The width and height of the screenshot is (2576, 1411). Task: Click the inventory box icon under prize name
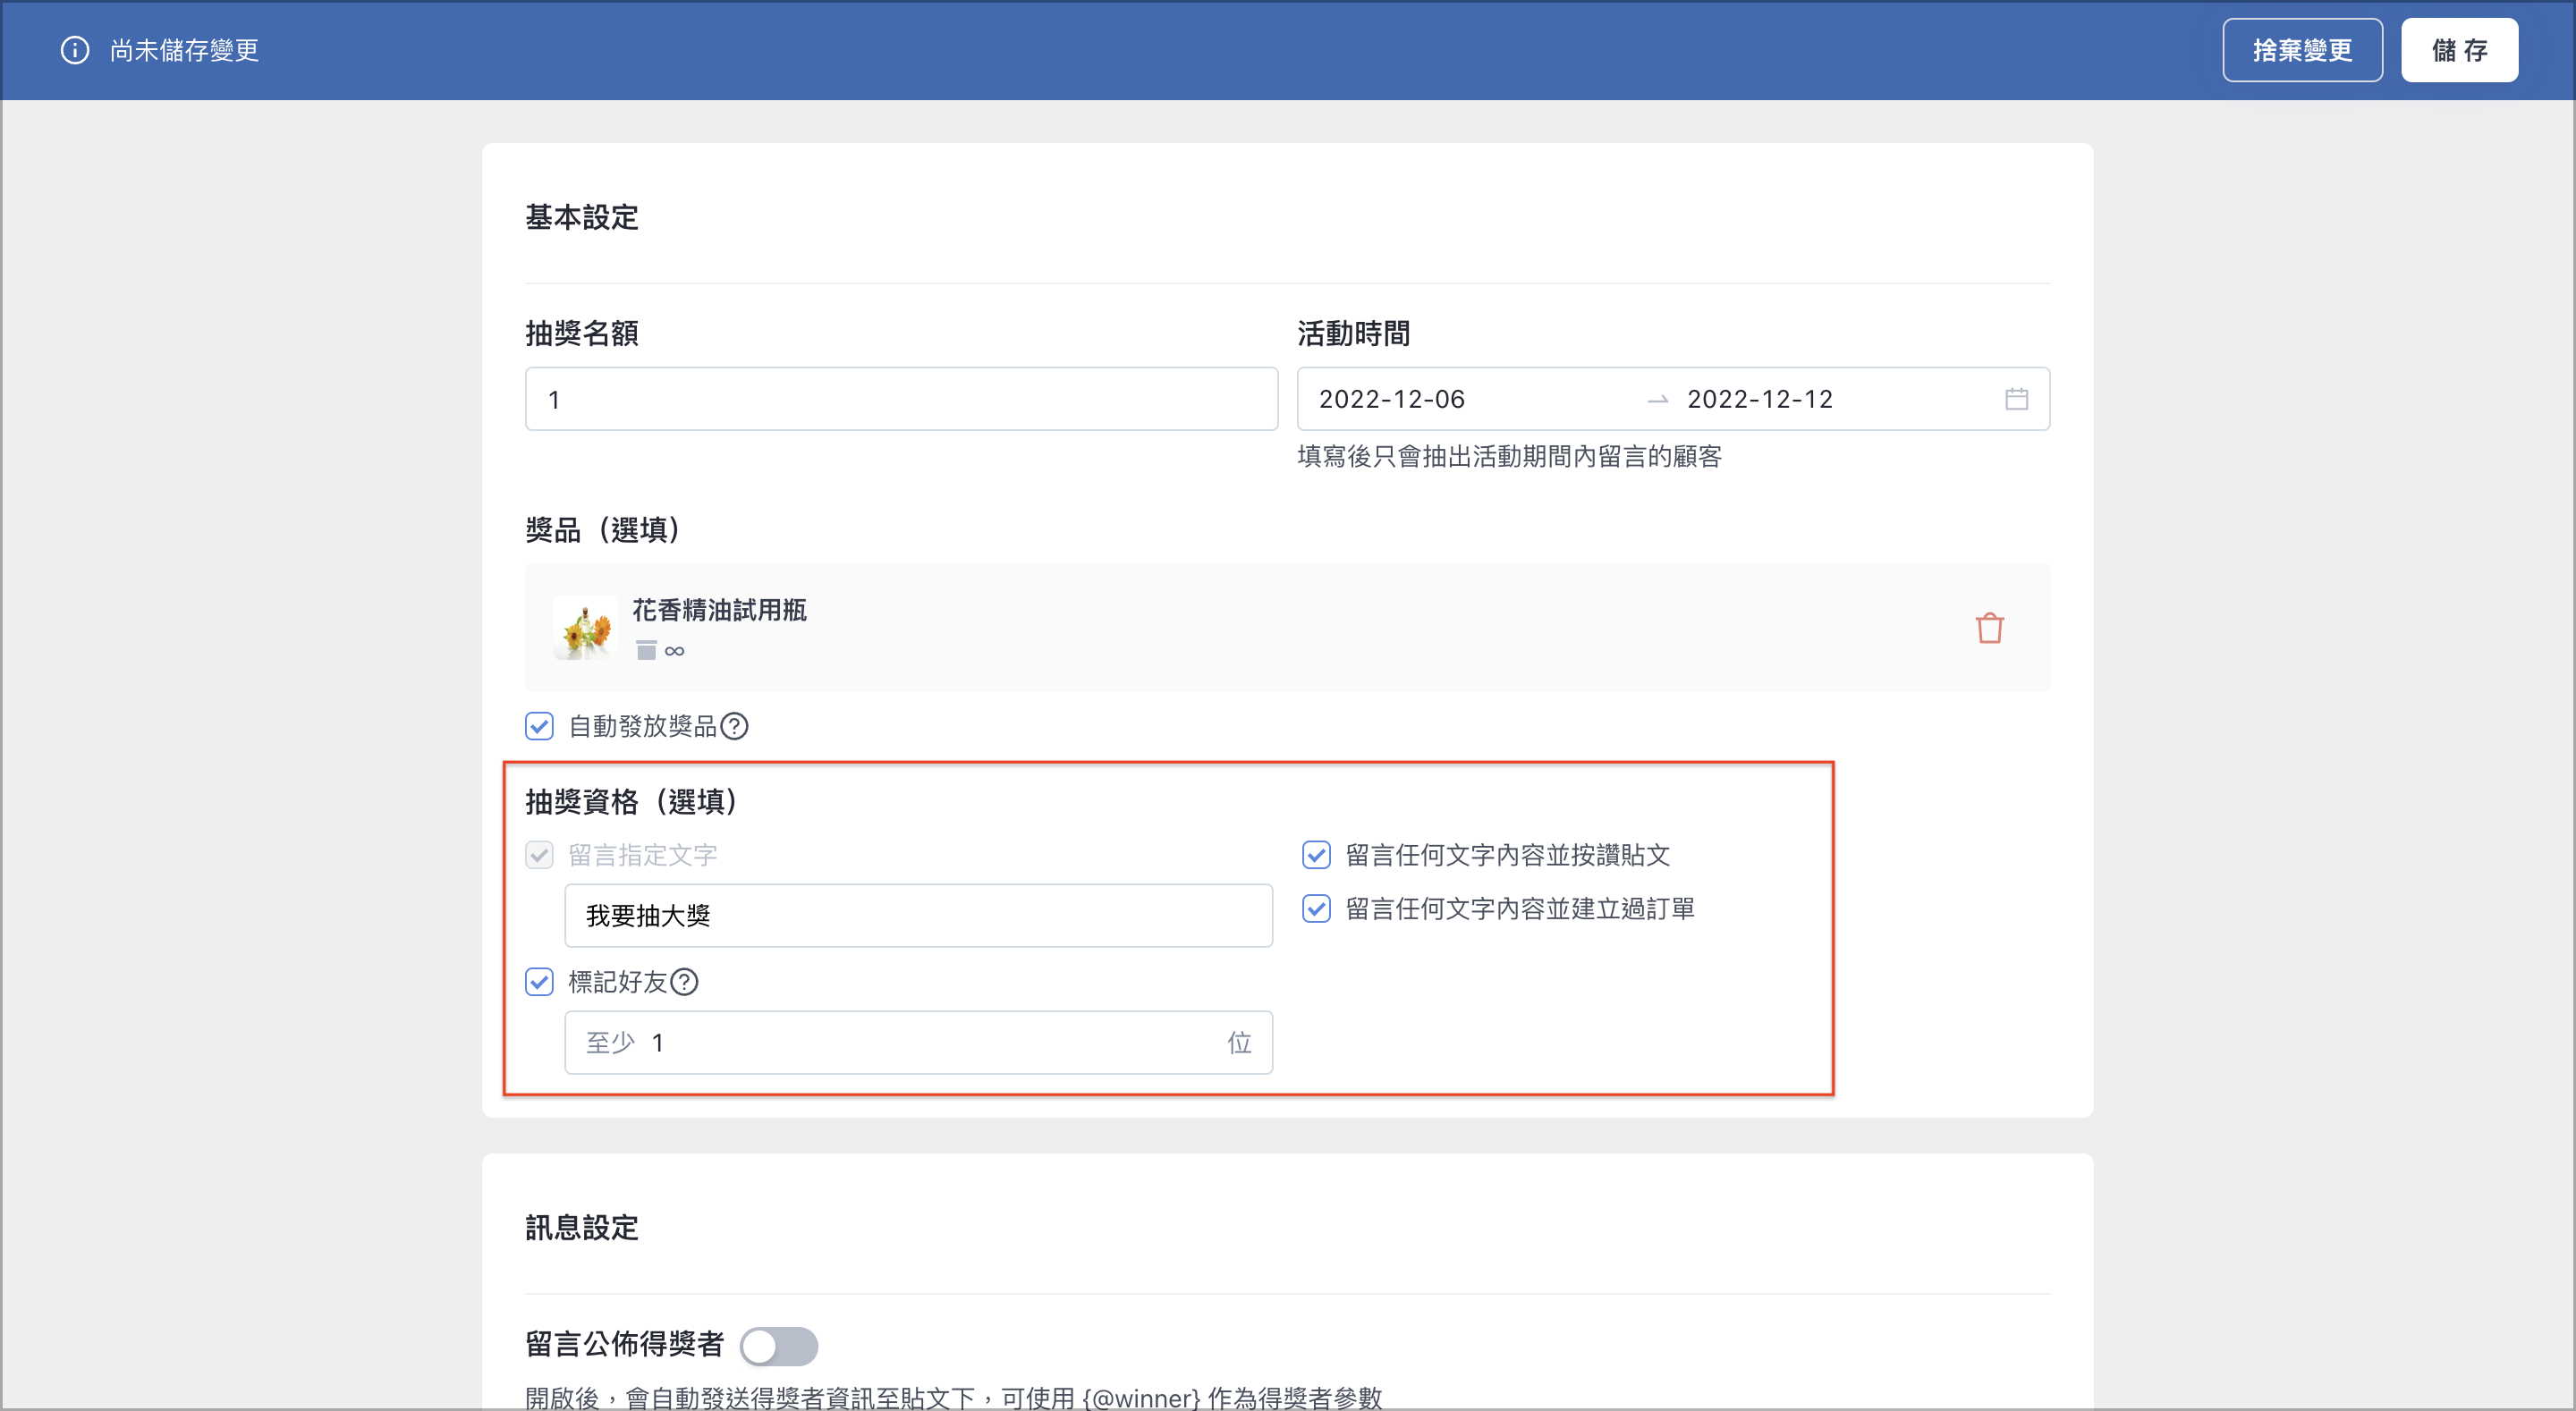point(646,651)
